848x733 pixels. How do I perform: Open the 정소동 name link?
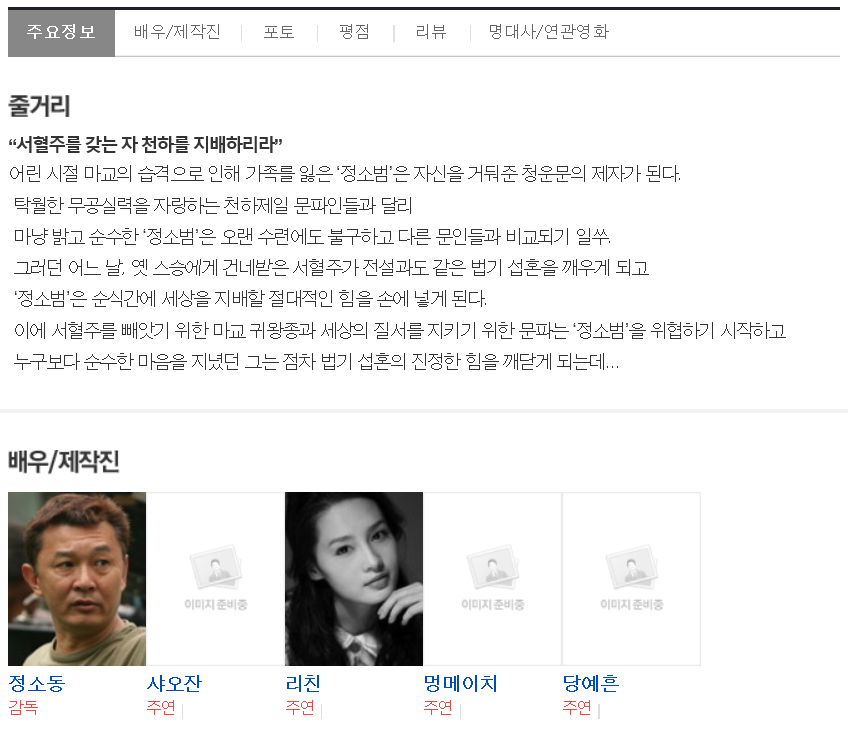37,684
